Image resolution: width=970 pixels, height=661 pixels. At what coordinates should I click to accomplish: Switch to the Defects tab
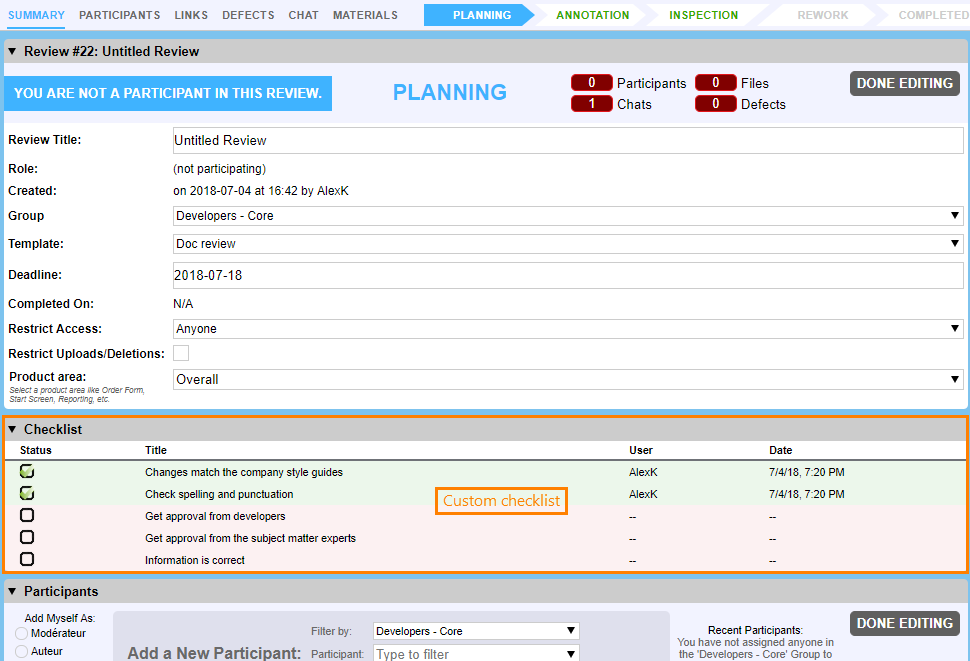pos(248,15)
